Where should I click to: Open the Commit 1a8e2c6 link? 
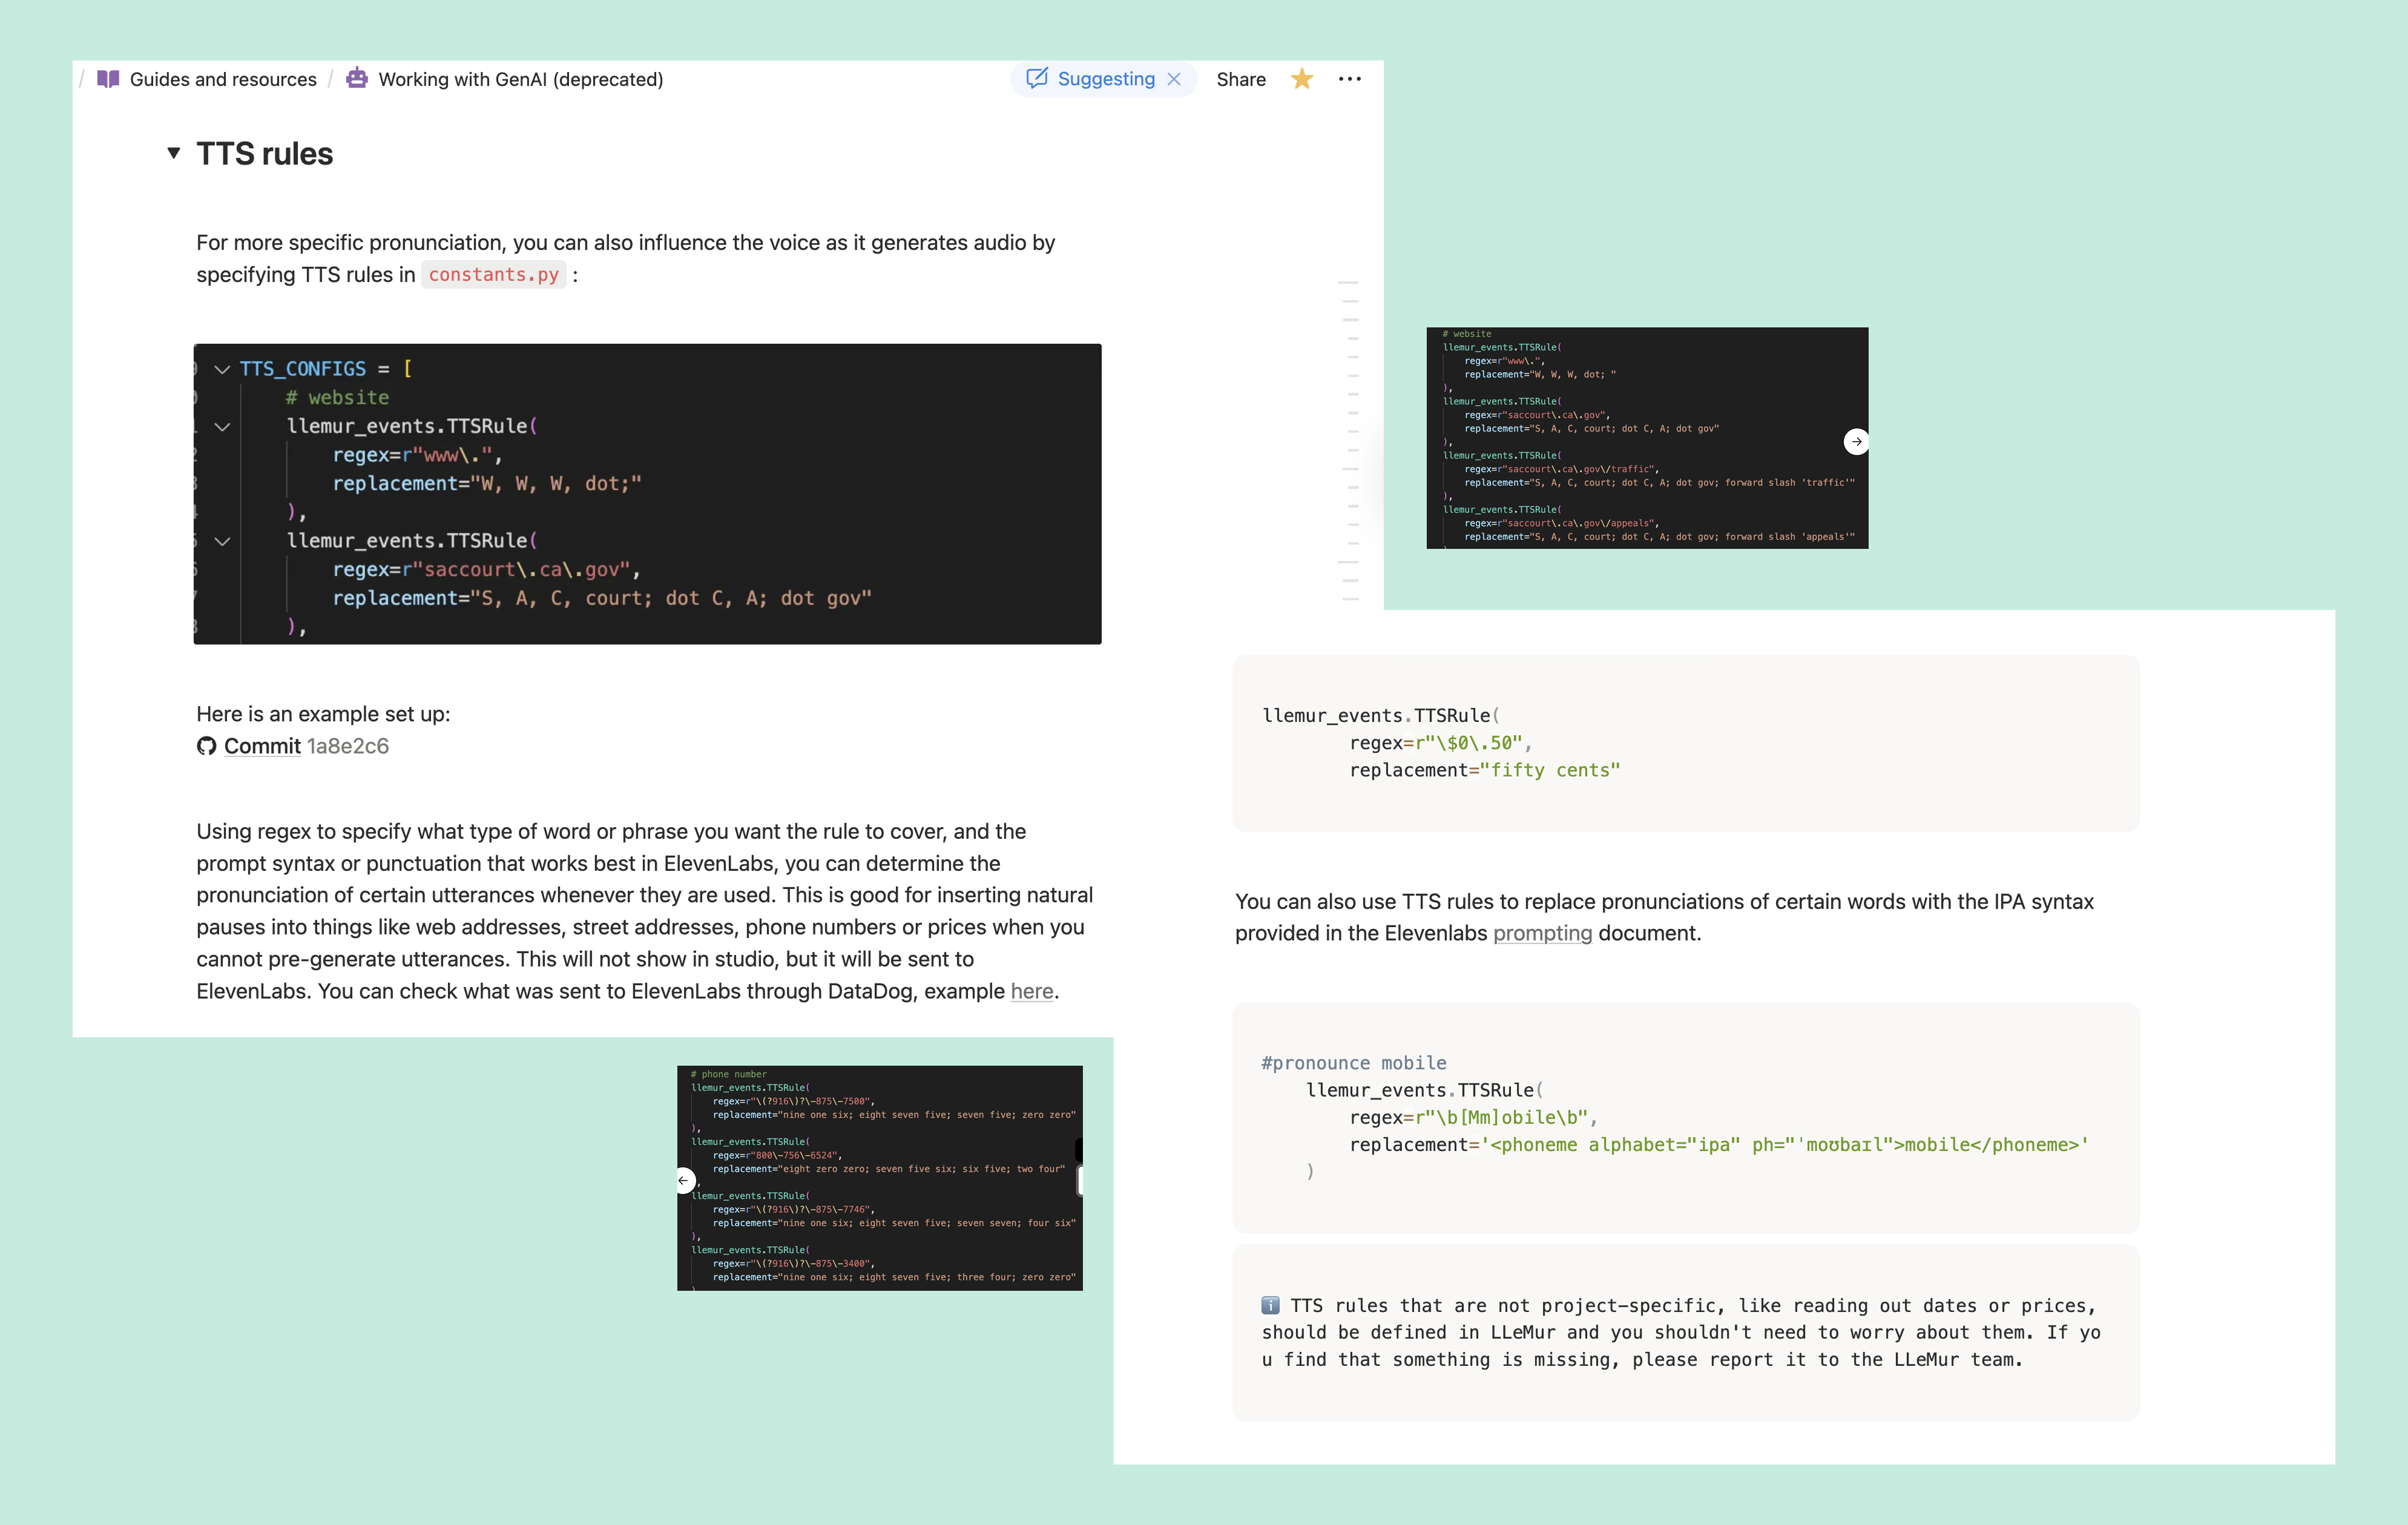click(x=262, y=746)
